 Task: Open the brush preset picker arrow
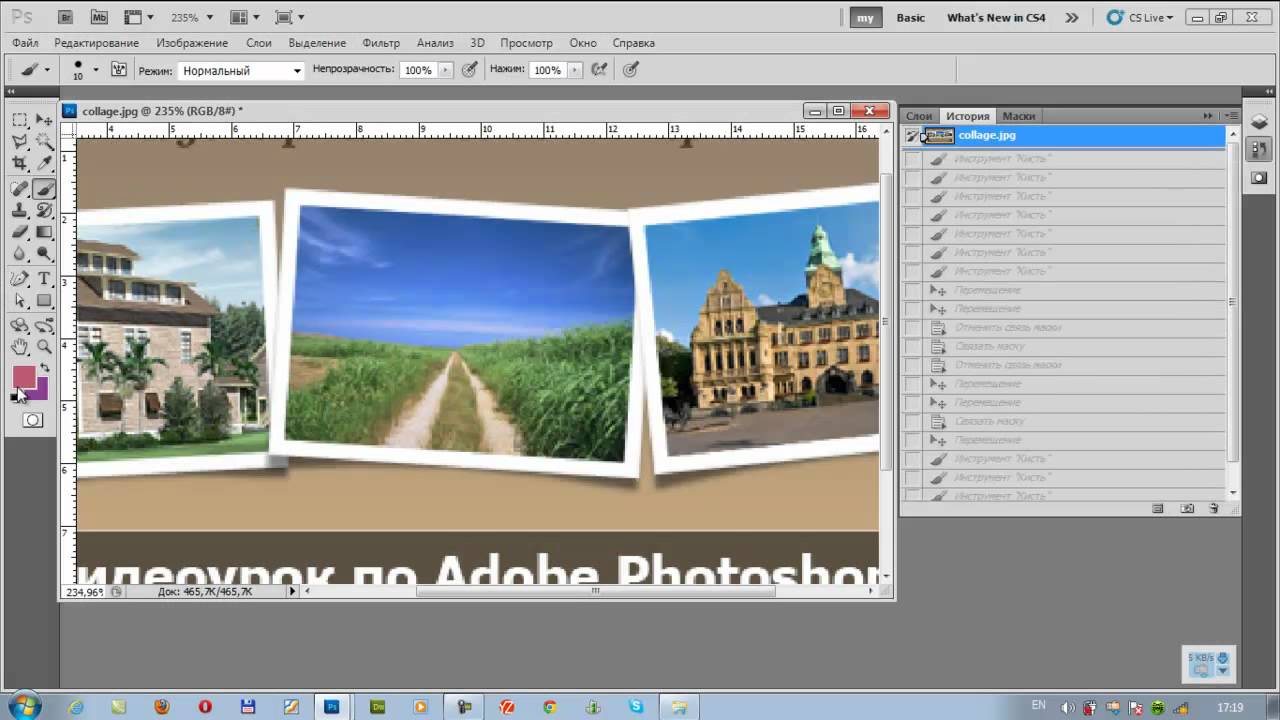(x=96, y=70)
